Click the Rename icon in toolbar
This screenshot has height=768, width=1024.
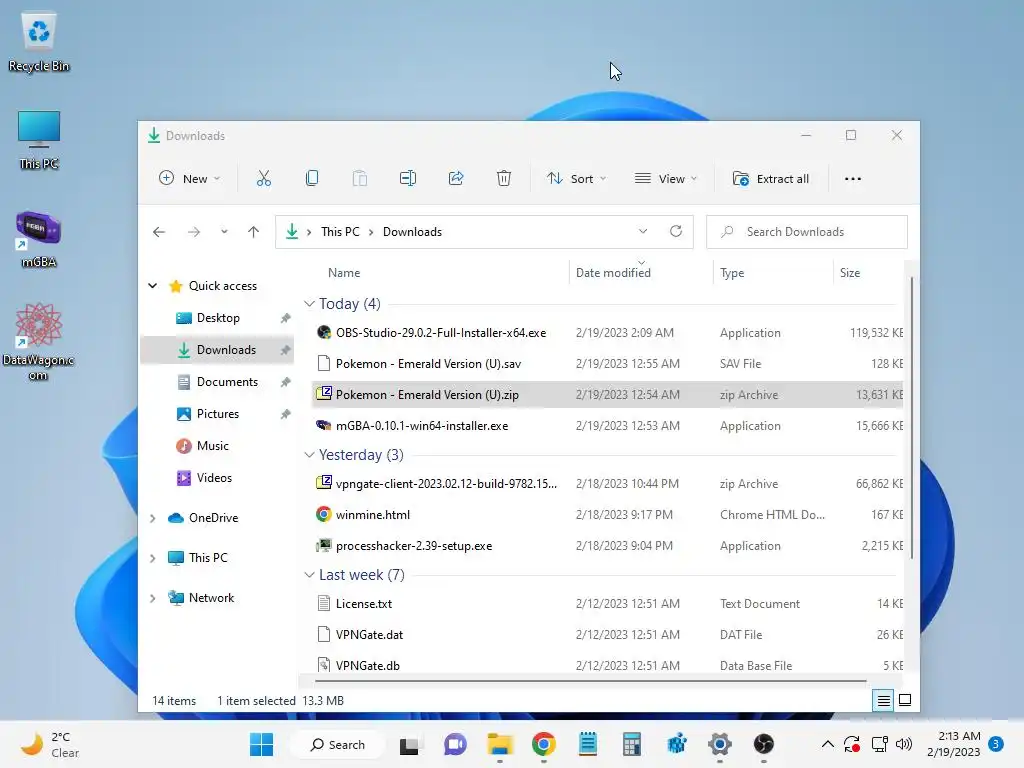tap(408, 178)
